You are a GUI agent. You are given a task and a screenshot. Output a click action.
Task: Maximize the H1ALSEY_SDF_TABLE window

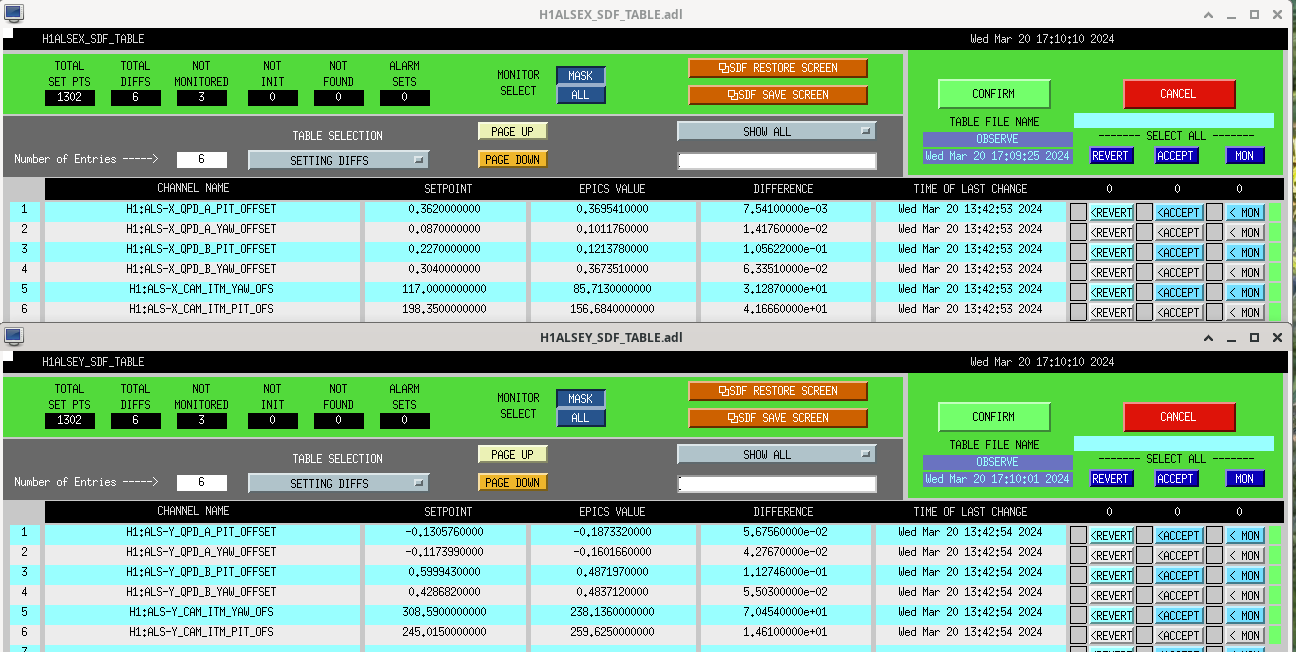coord(1254,338)
